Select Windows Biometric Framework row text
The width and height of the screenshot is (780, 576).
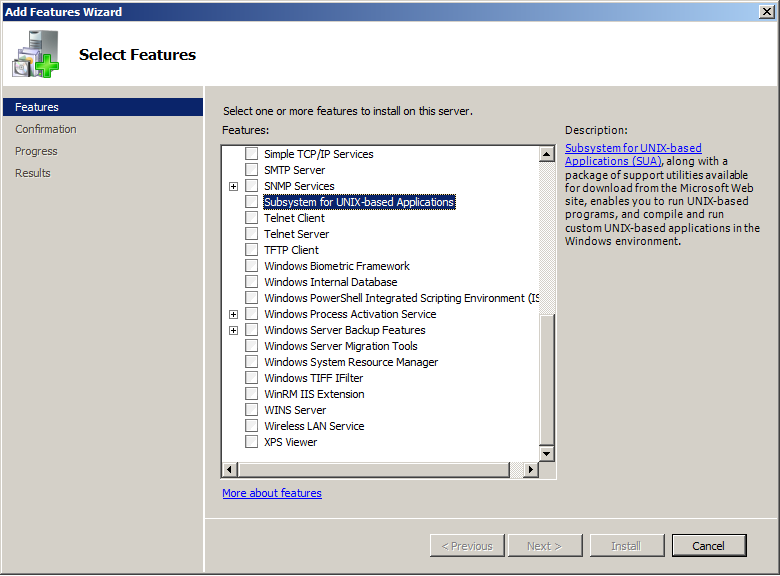point(337,266)
